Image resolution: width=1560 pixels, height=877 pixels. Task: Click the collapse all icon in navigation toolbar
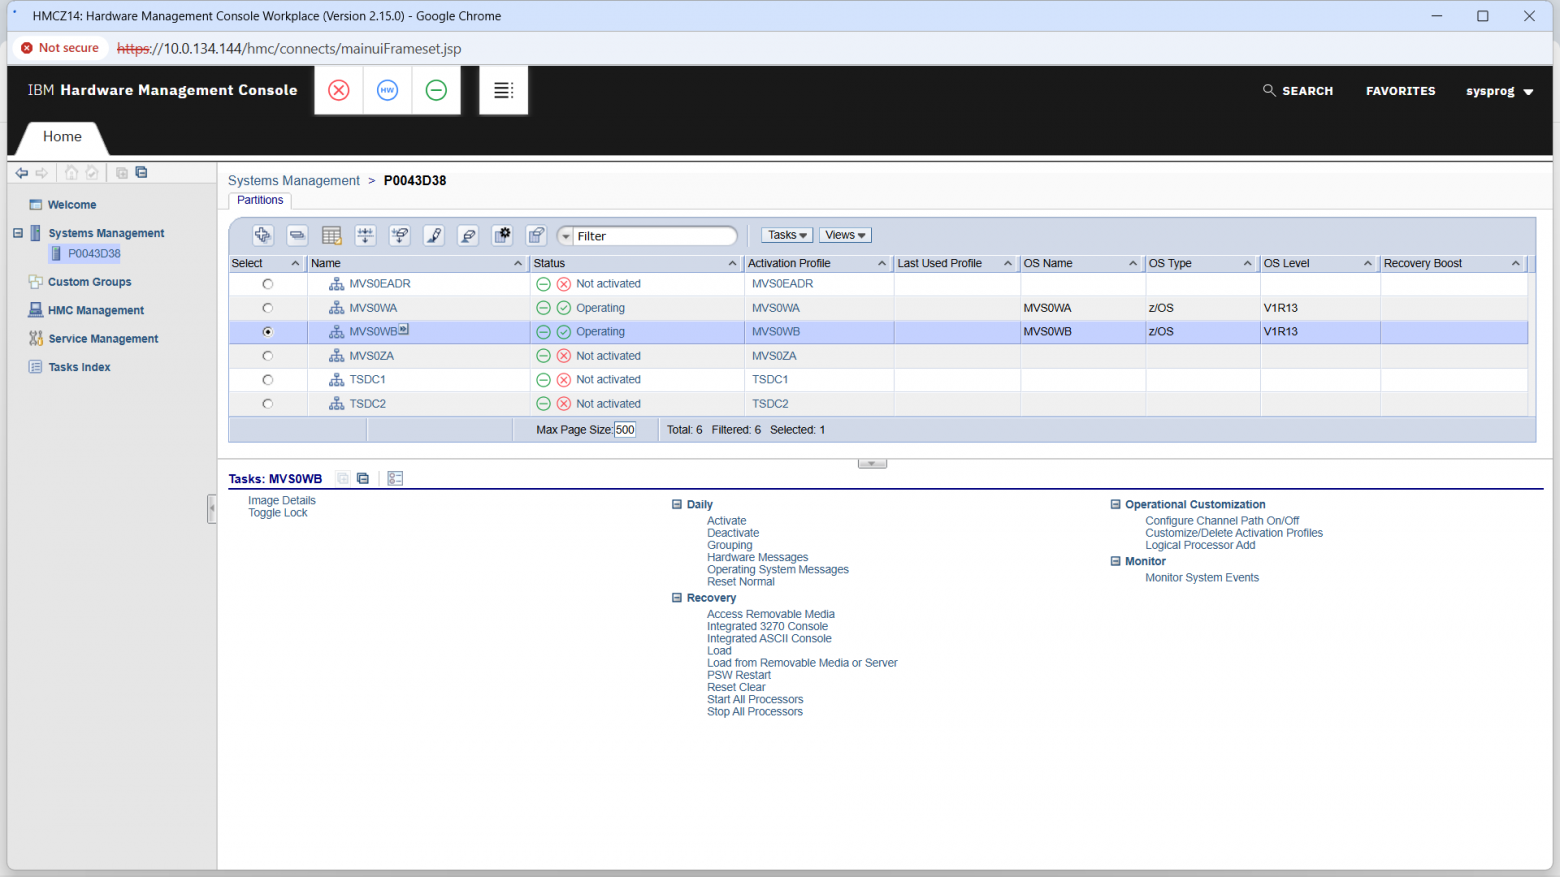coord(141,173)
